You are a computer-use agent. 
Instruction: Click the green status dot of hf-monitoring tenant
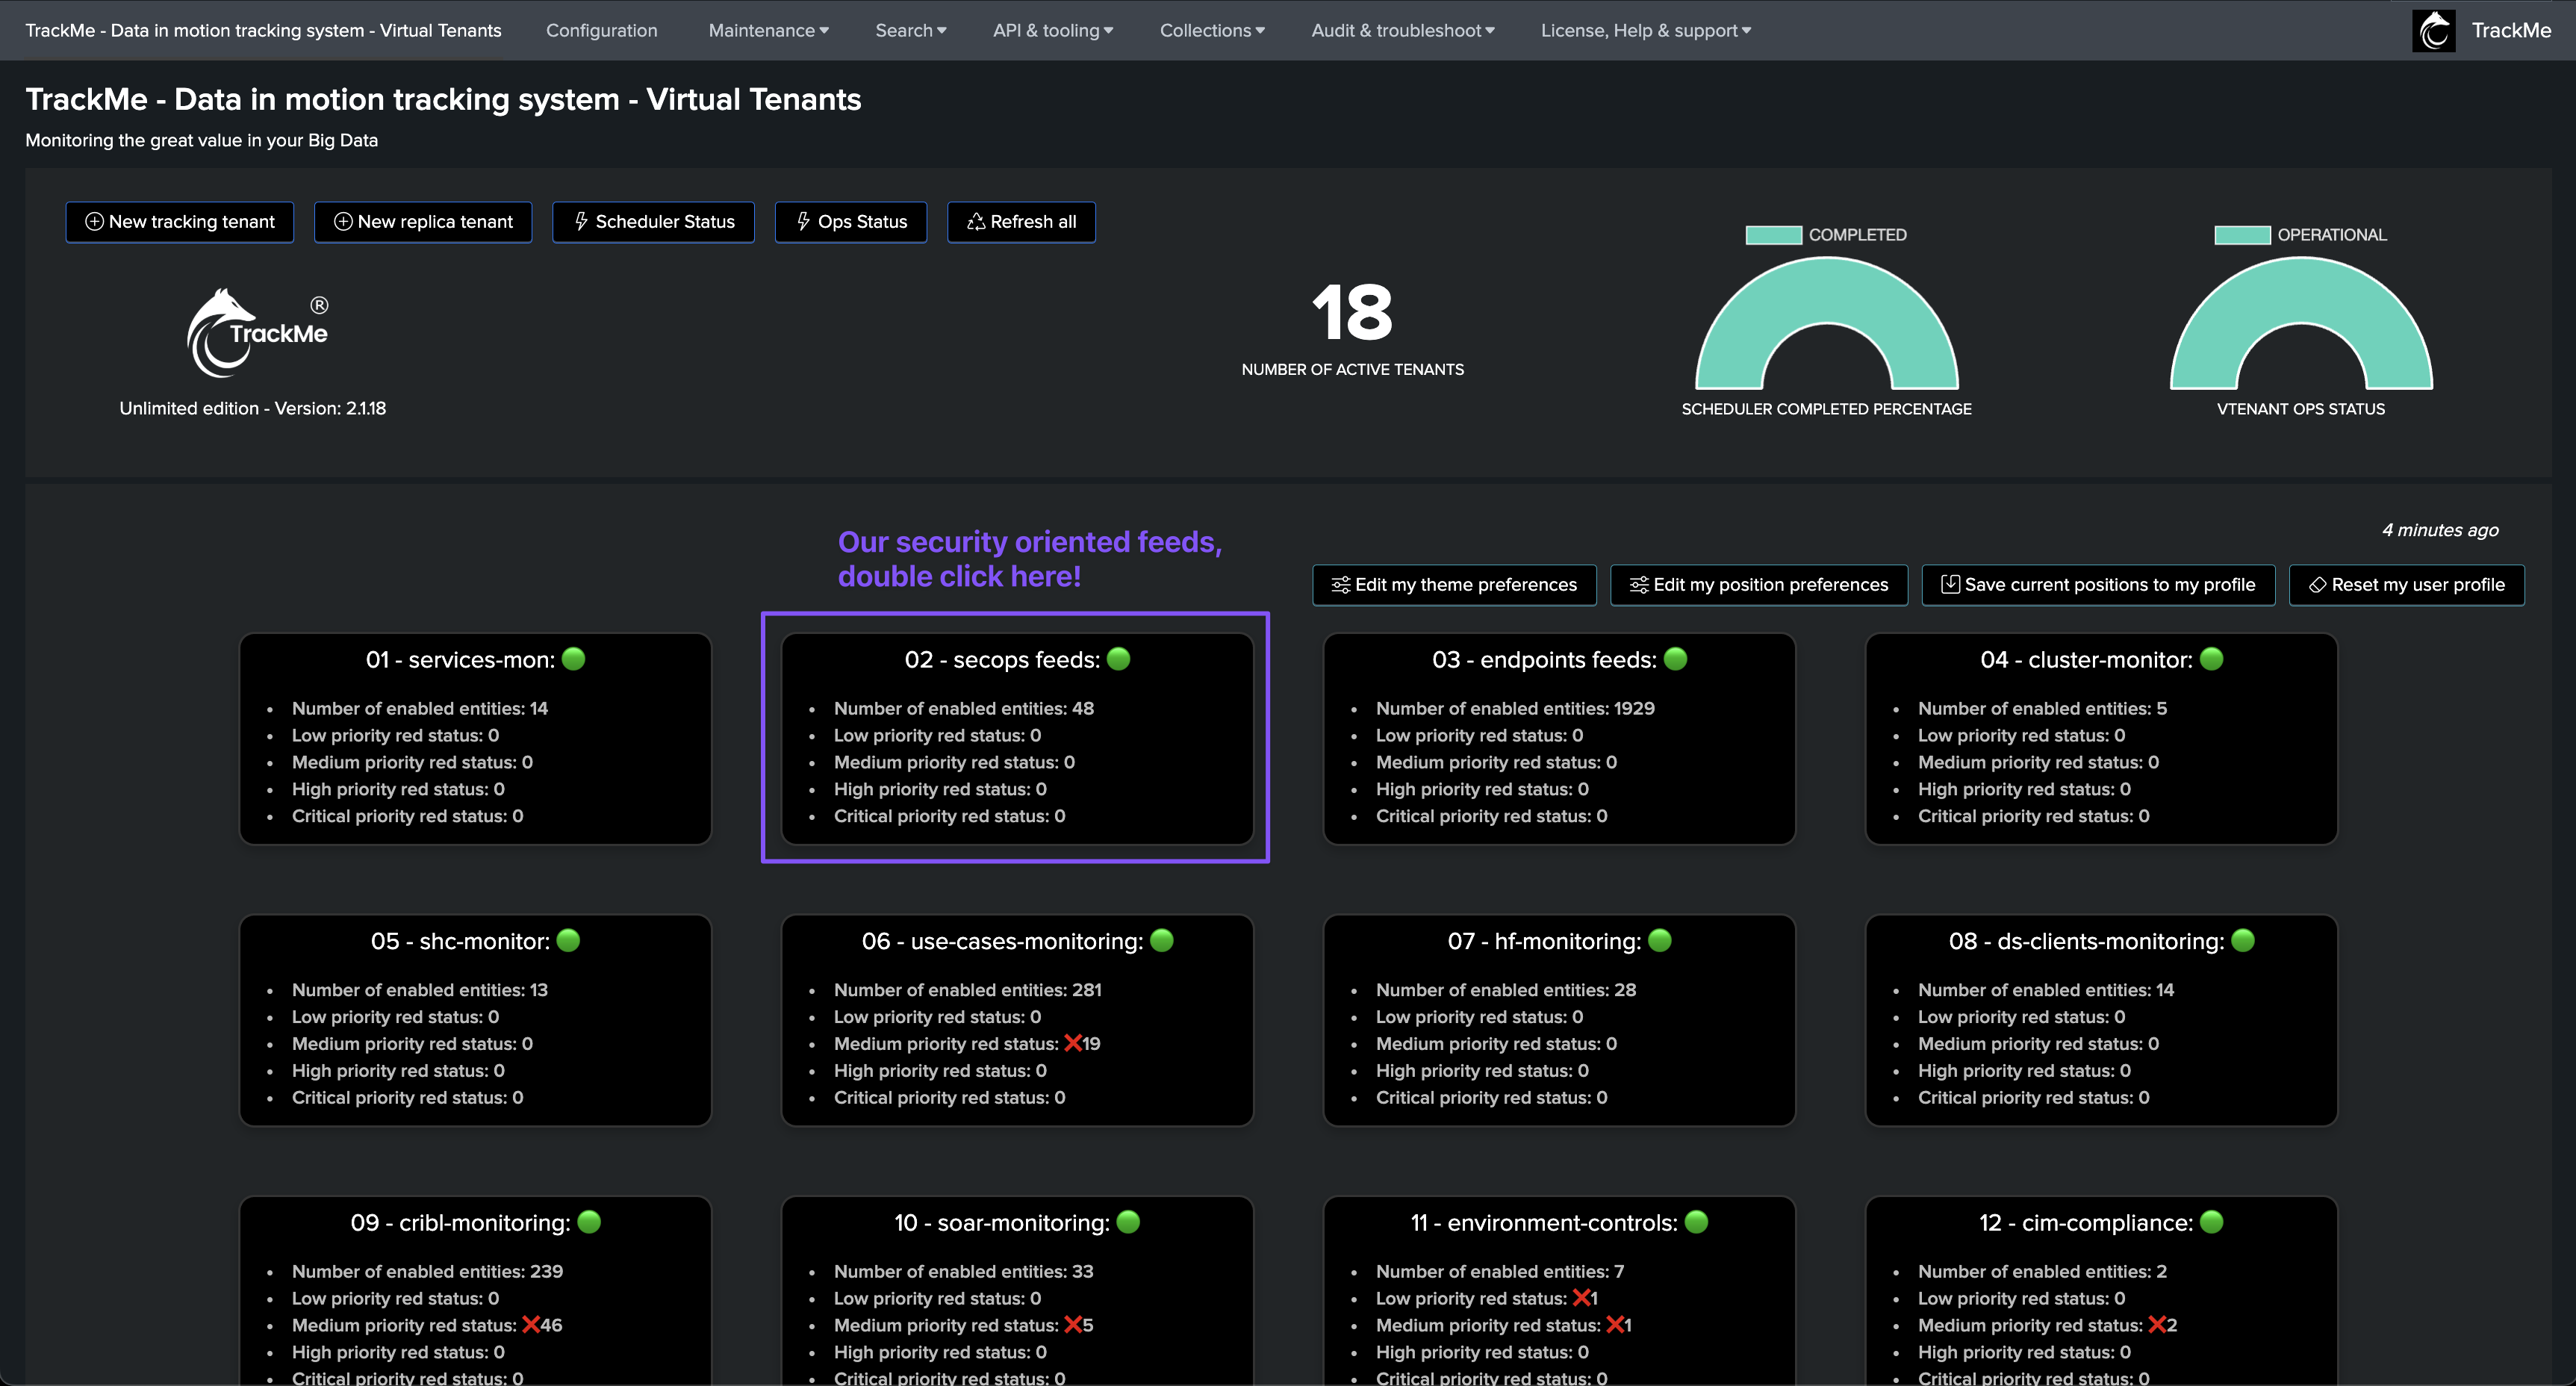1659,940
